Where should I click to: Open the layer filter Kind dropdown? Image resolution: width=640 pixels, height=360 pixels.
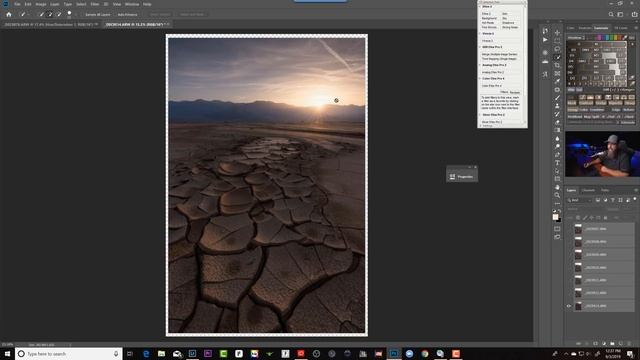579,200
